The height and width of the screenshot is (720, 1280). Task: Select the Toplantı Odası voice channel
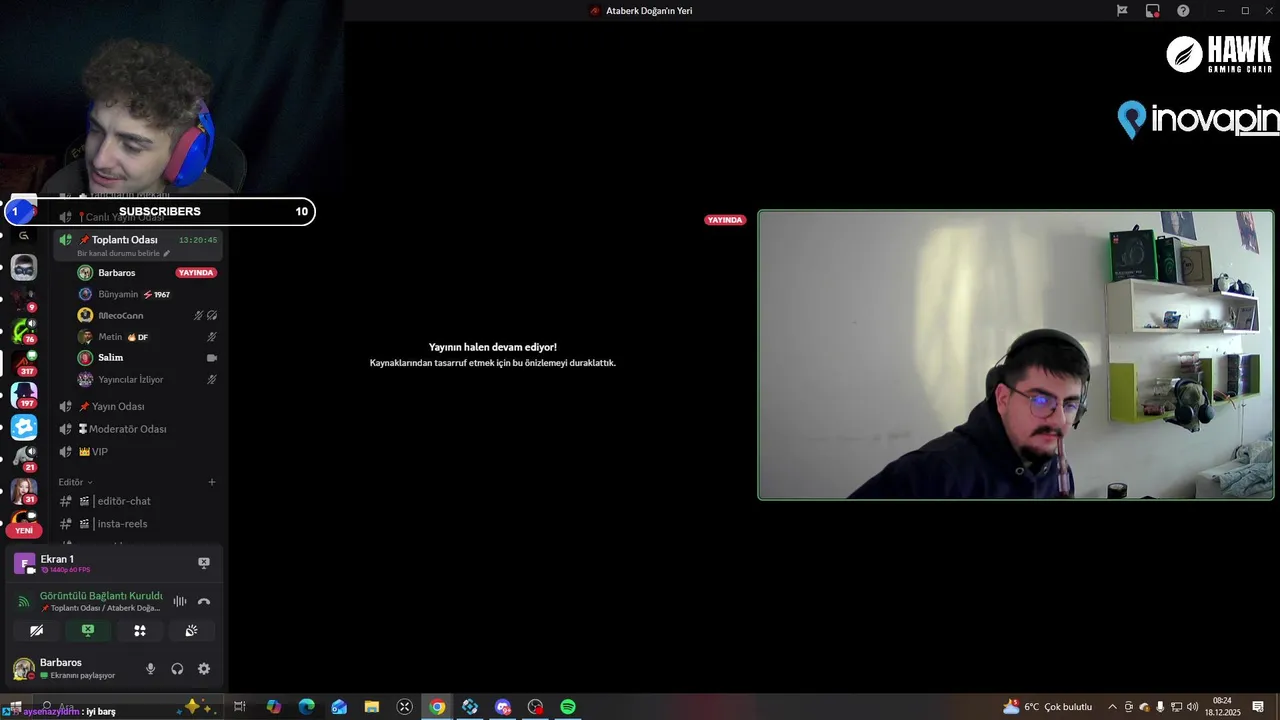tap(138, 240)
